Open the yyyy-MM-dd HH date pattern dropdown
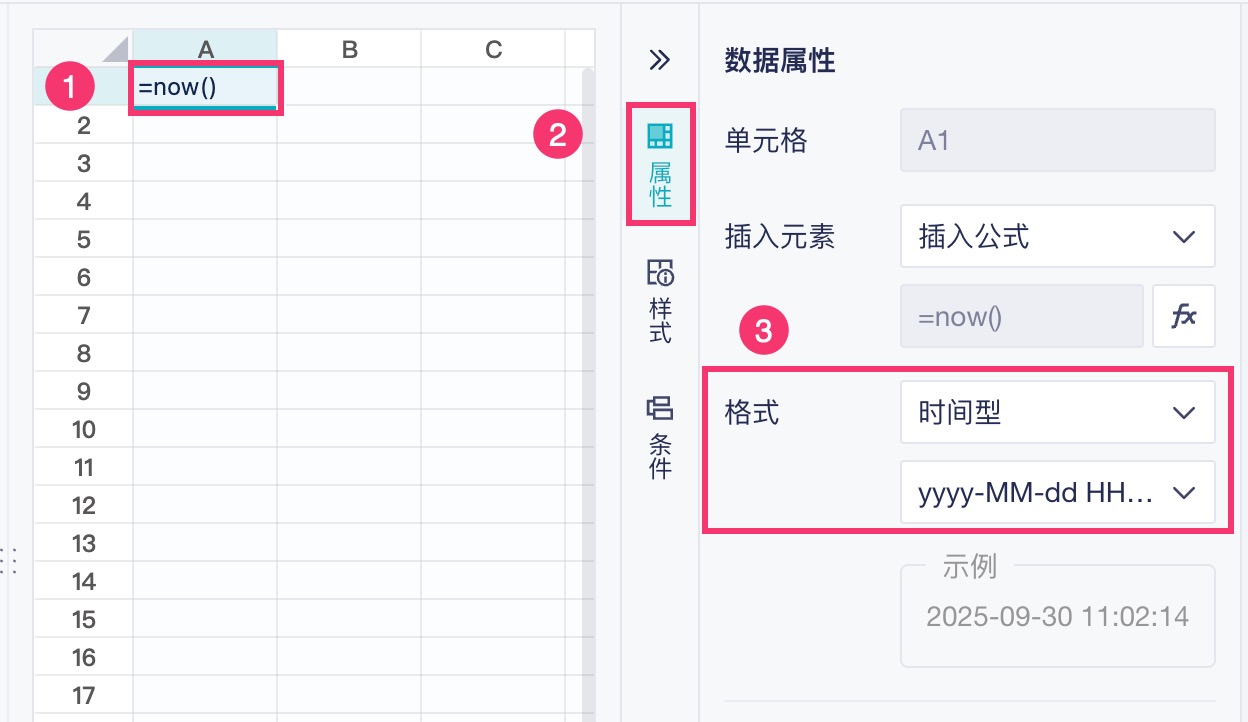Image resolution: width=1248 pixels, height=722 pixels. pos(1058,492)
